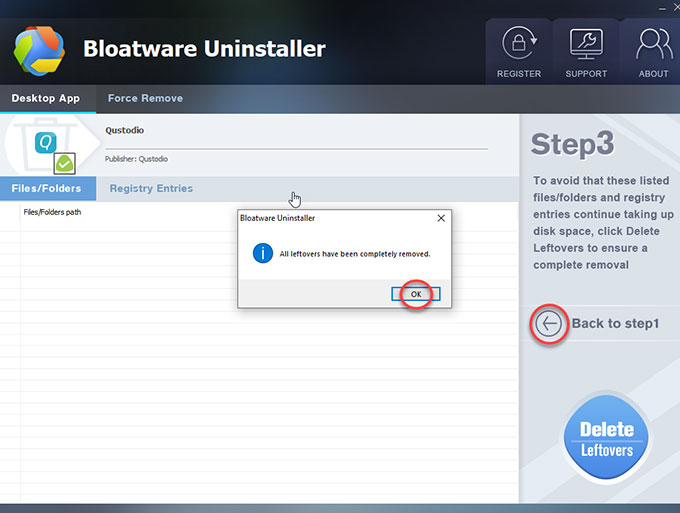Click the Files/Folders path column header
This screenshot has height=513, width=680.
[52, 212]
